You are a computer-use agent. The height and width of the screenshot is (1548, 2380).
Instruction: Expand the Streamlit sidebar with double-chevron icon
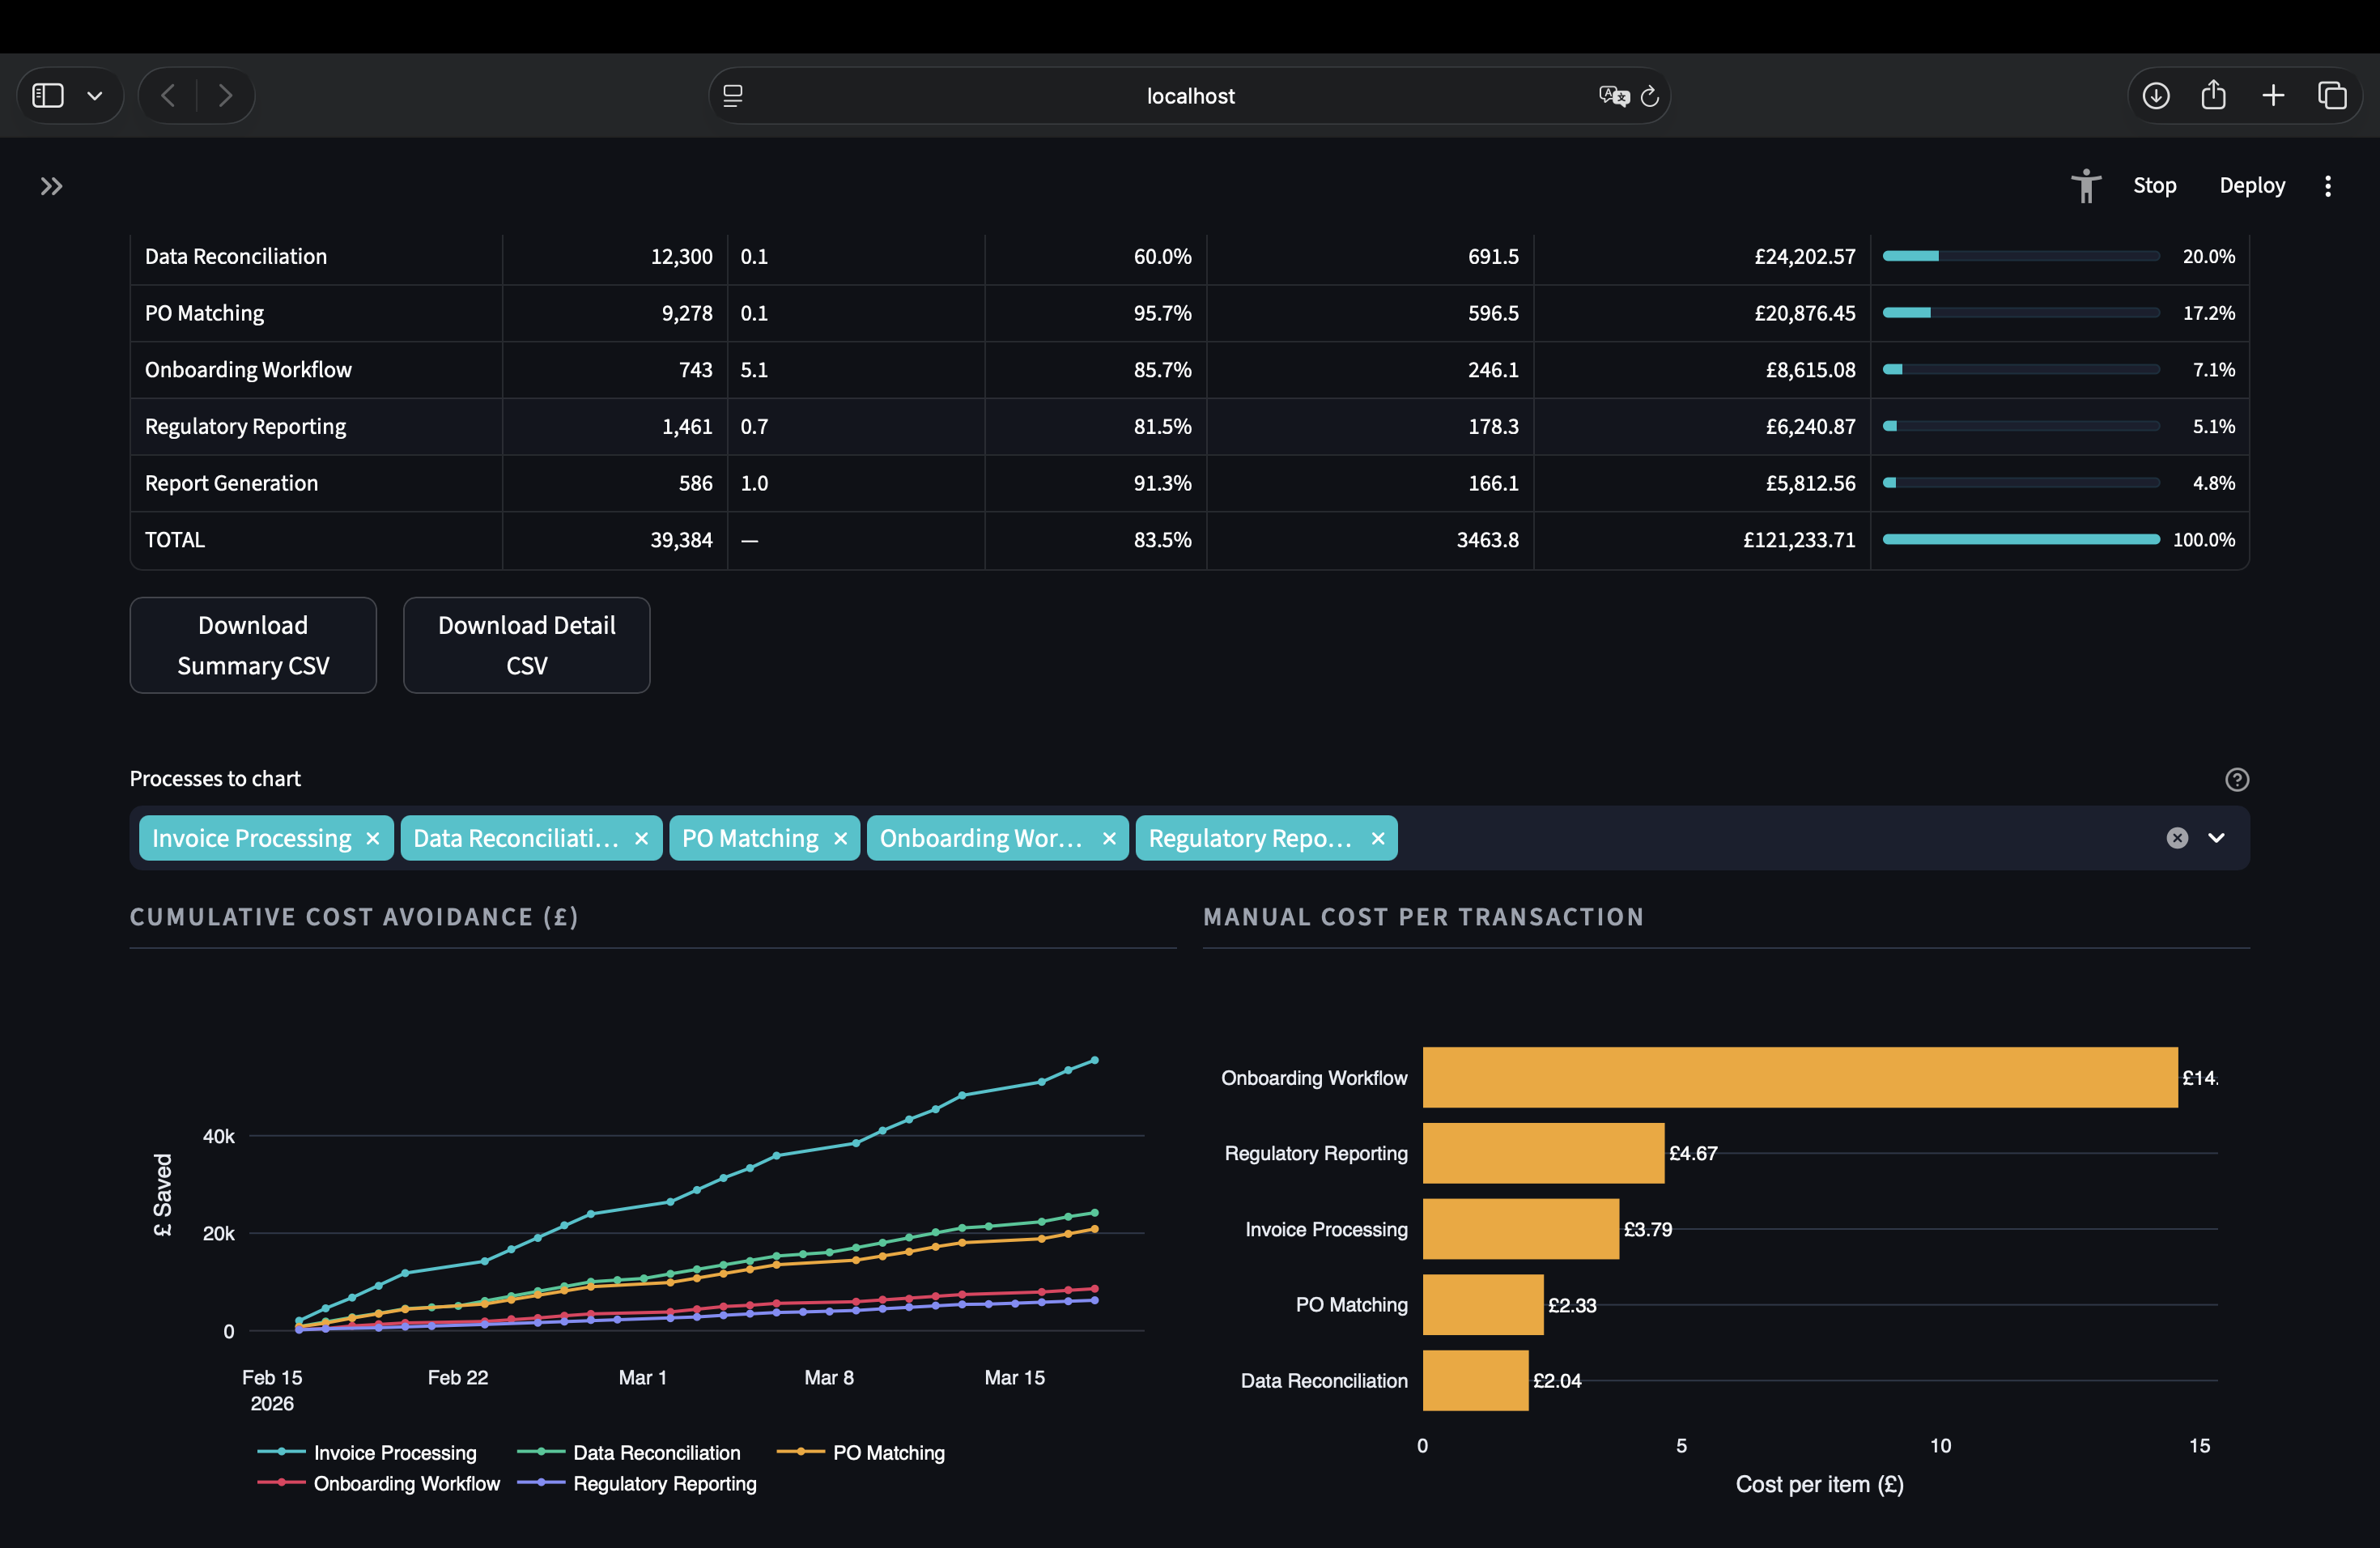click(x=51, y=186)
